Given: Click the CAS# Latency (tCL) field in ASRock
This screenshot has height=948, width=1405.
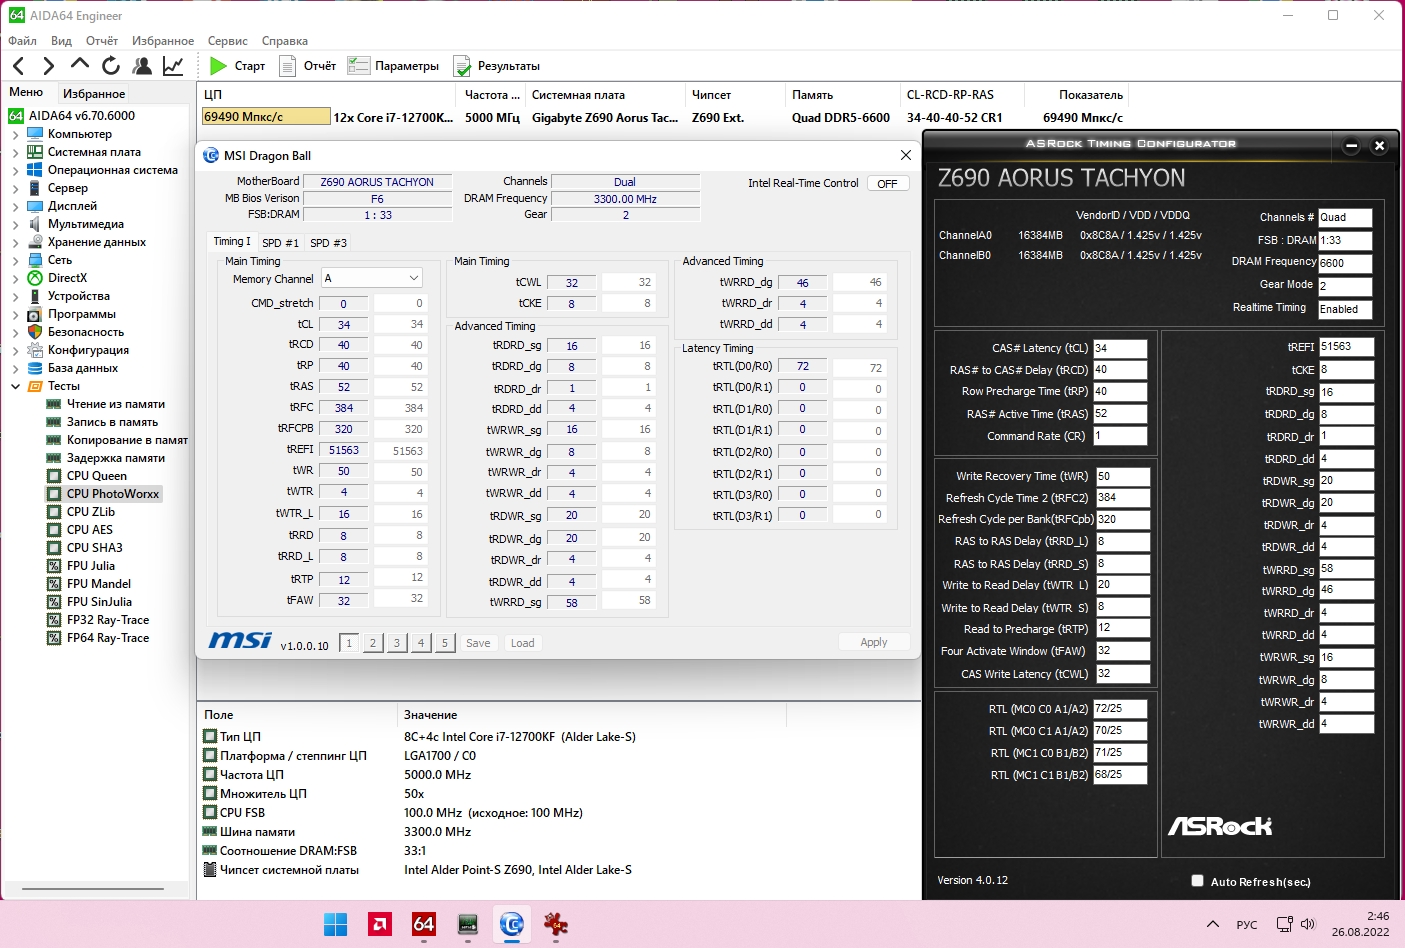Looking at the screenshot, I should coord(1120,348).
